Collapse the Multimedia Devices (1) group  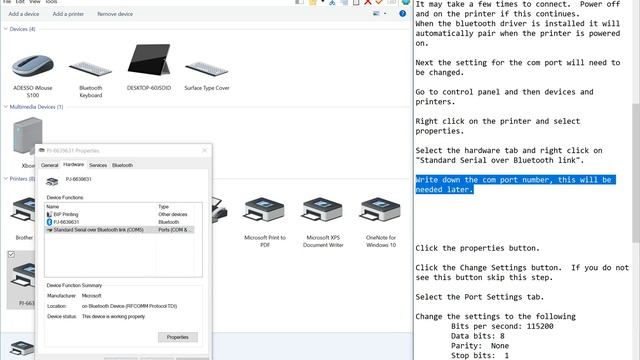point(6,107)
